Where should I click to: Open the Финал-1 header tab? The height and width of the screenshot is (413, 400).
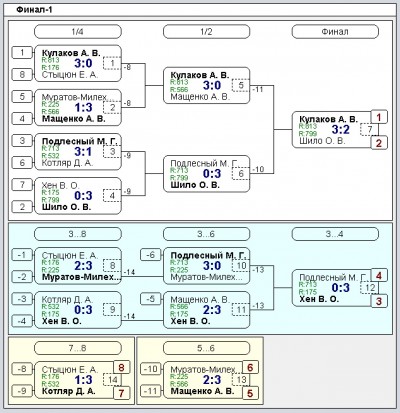click(34, 10)
